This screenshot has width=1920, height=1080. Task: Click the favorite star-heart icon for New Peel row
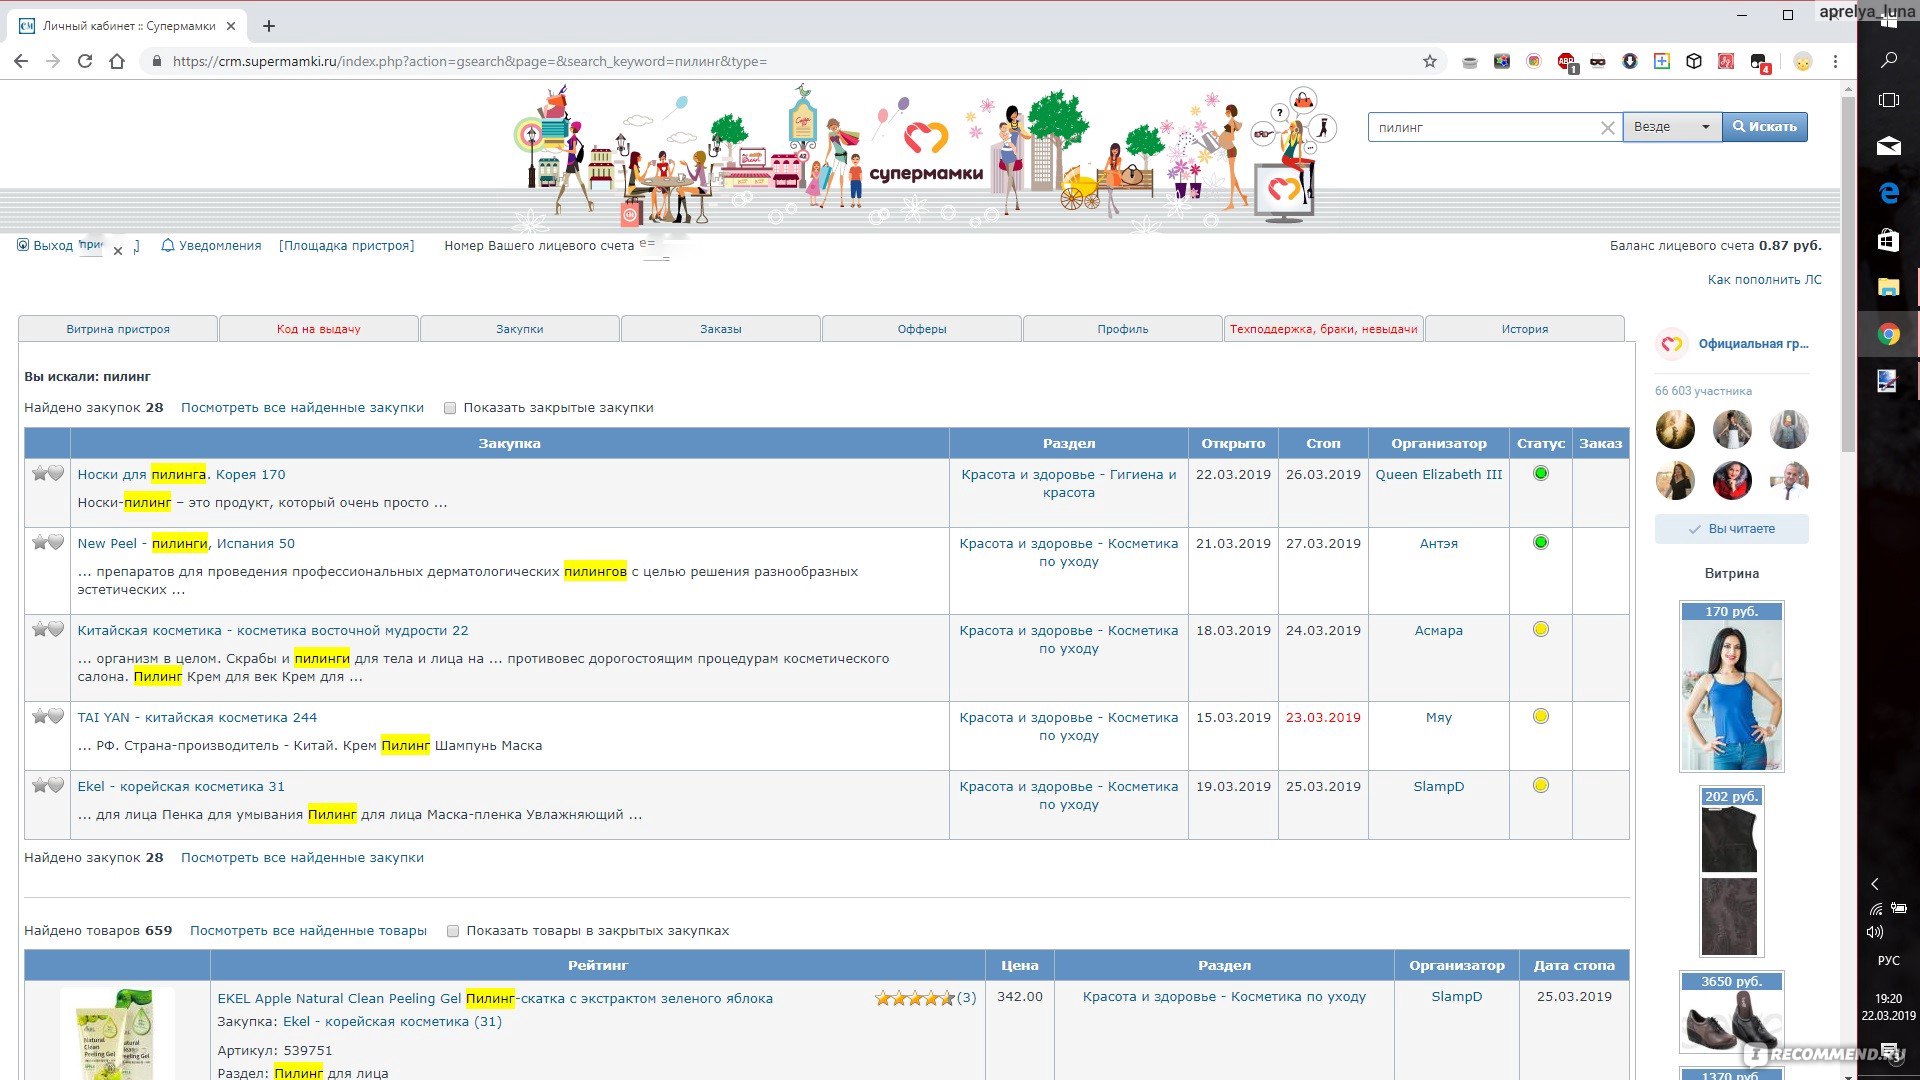pos(47,543)
